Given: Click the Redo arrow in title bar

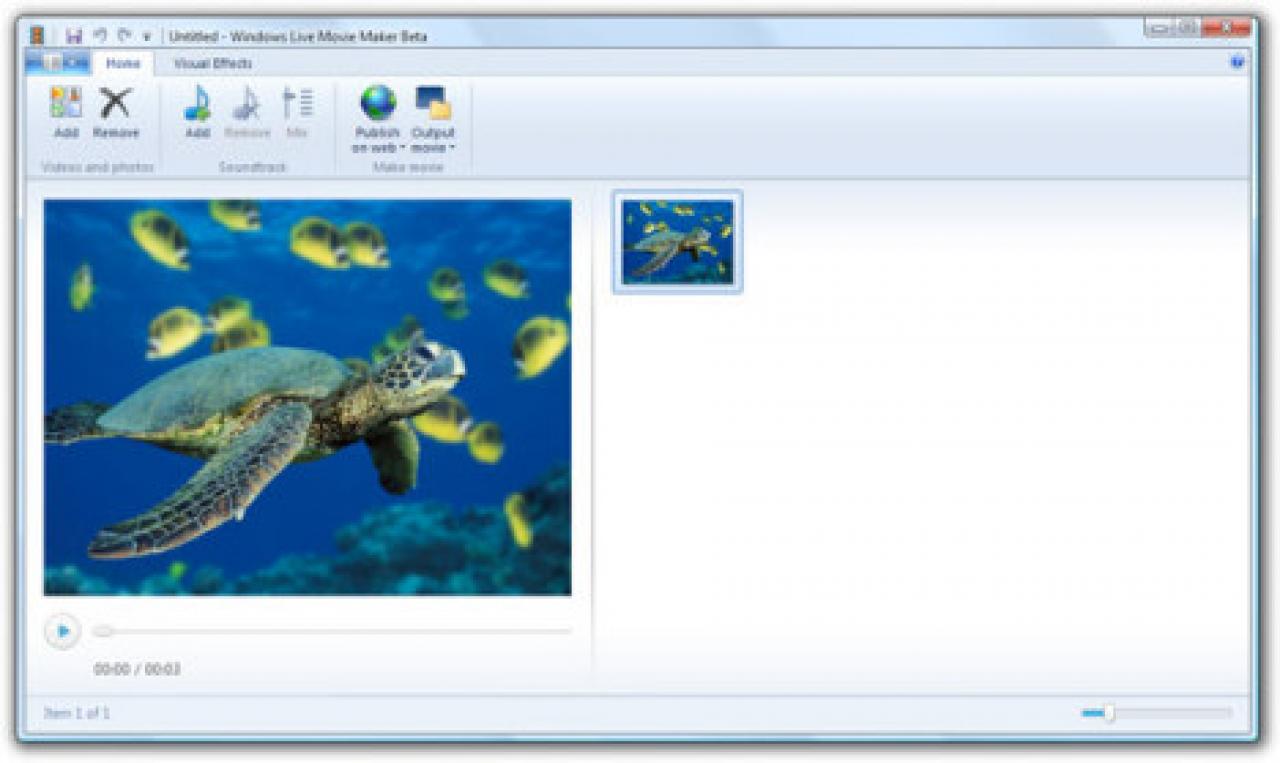Looking at the screenshot, I should (x=124, y=35).
